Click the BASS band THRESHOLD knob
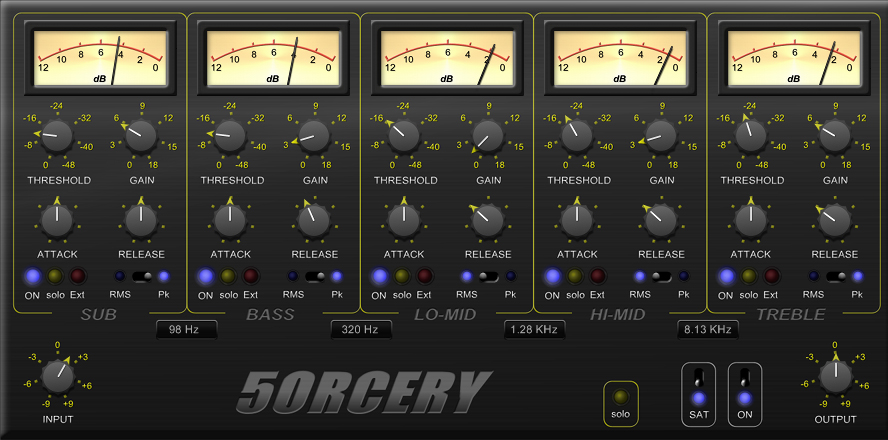The width and height of the screenshot is (888, 440). [230, 136]
